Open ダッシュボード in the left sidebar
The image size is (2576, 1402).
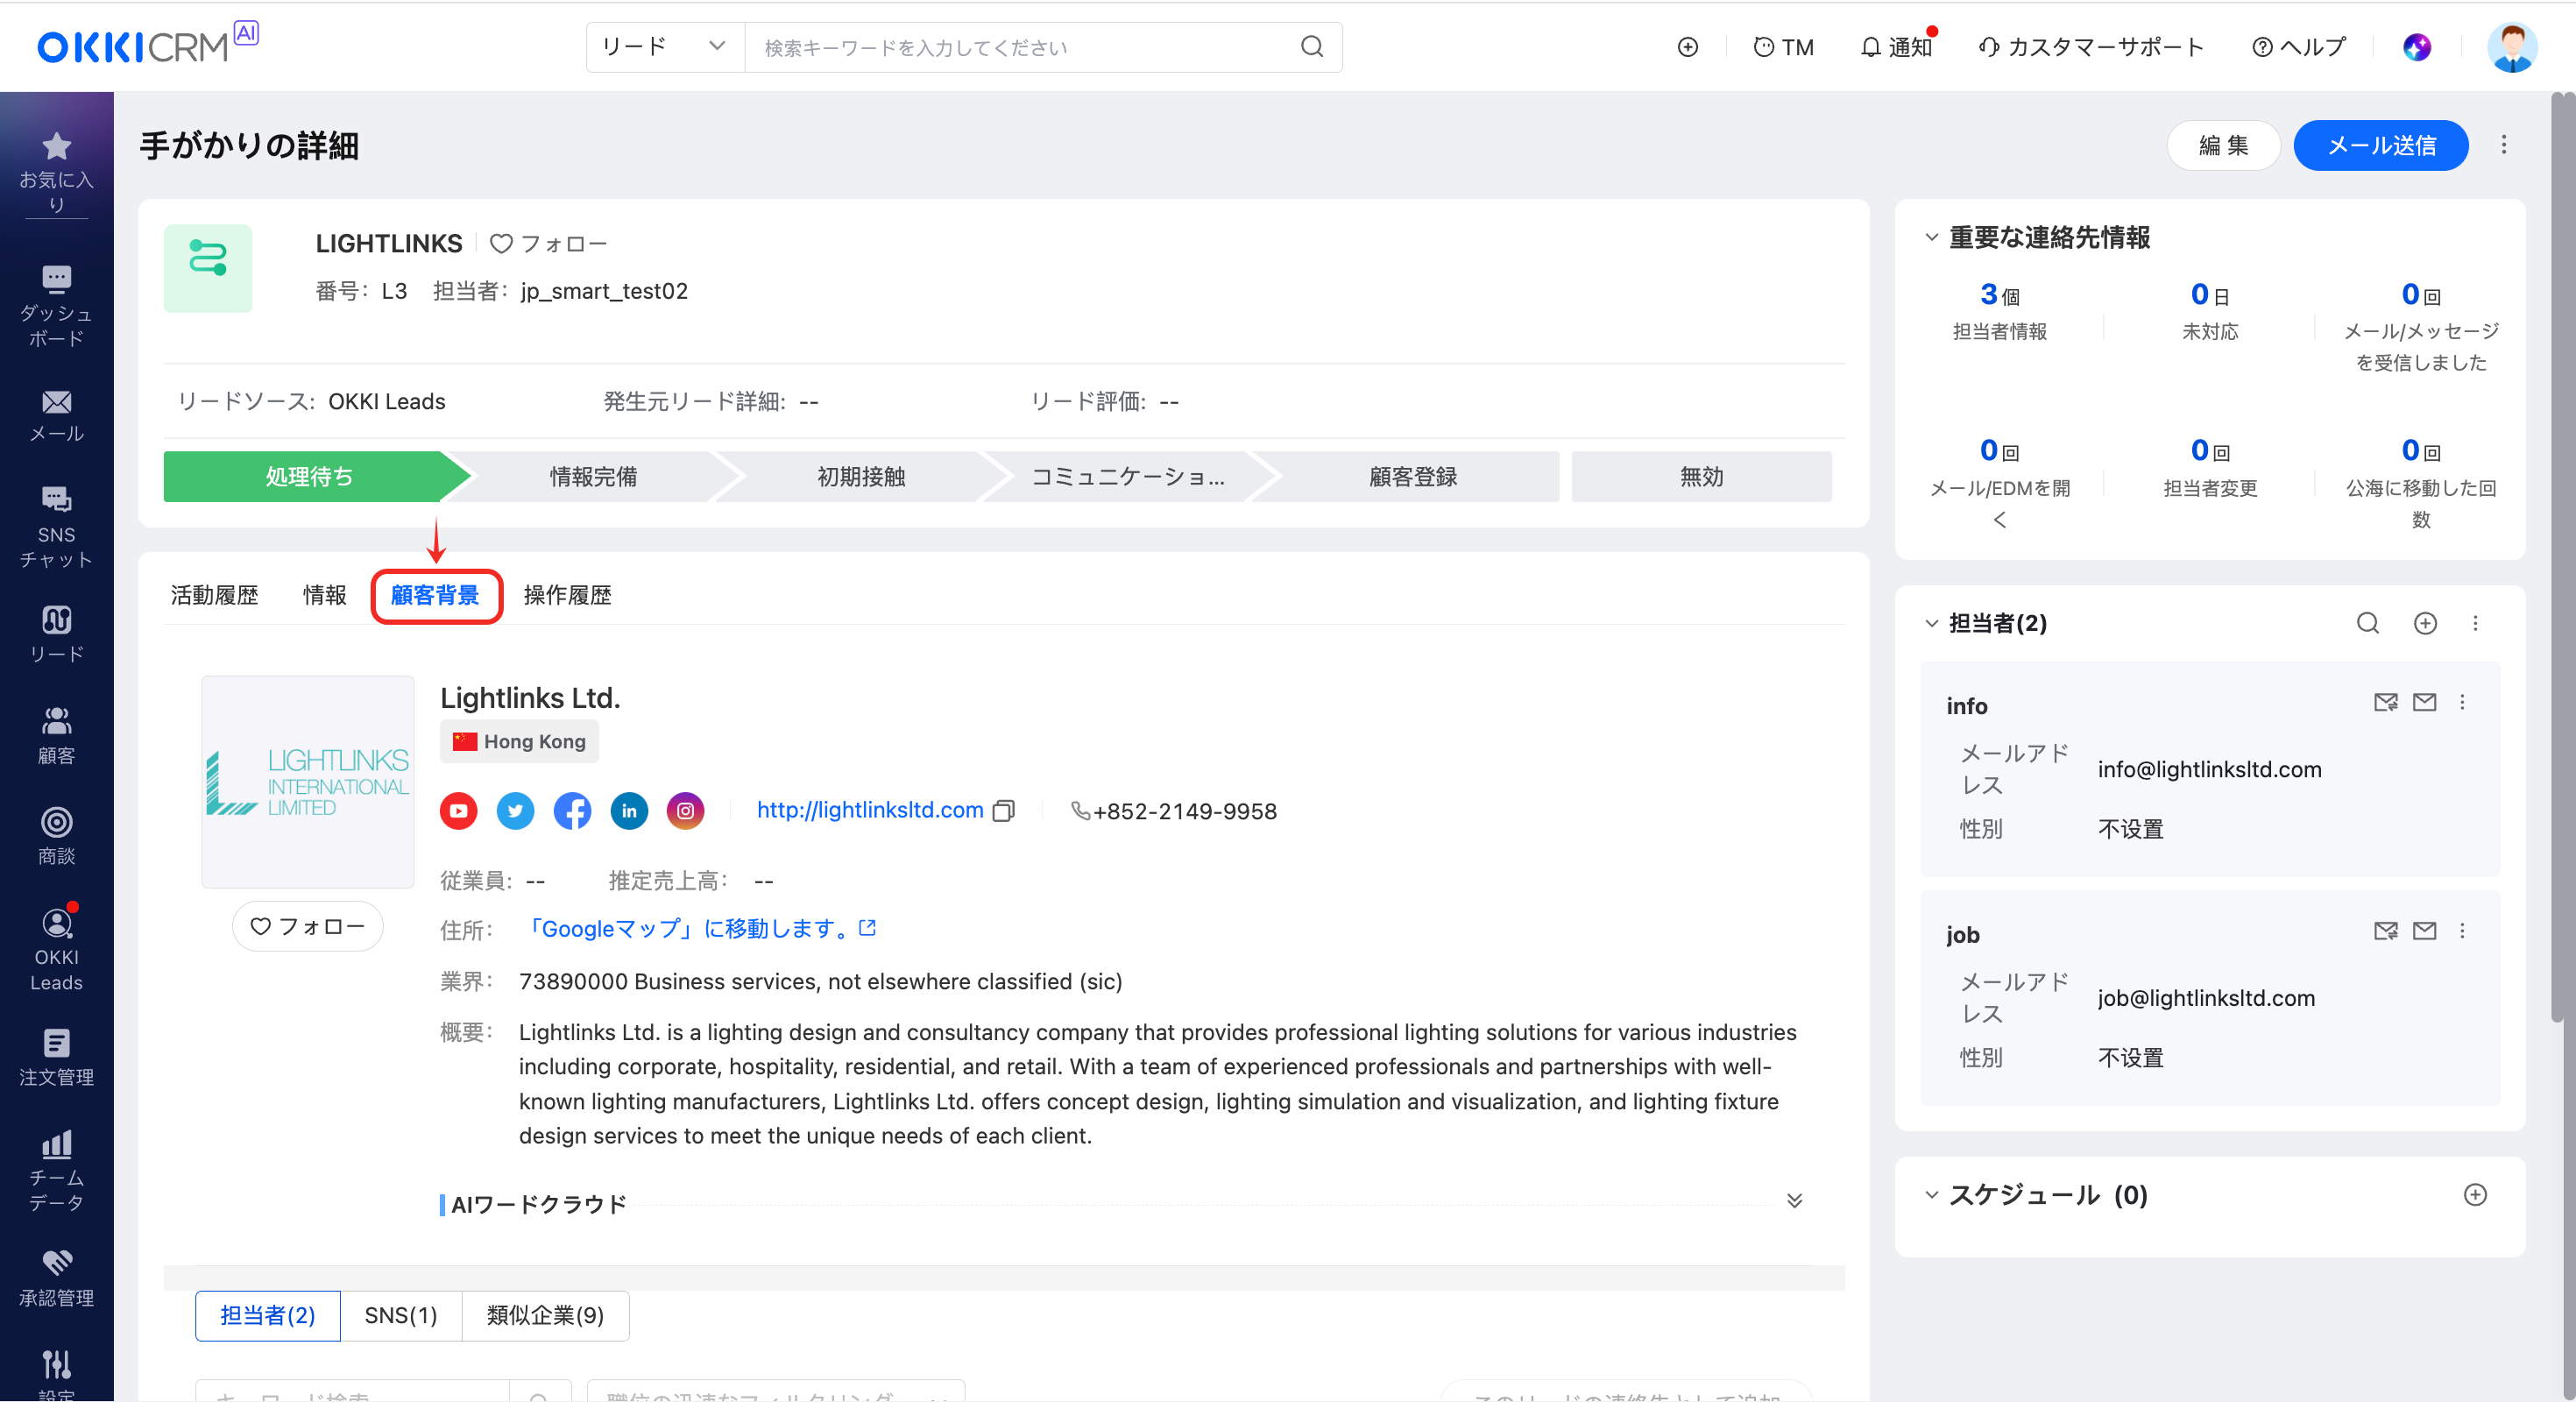coord(56,306)
